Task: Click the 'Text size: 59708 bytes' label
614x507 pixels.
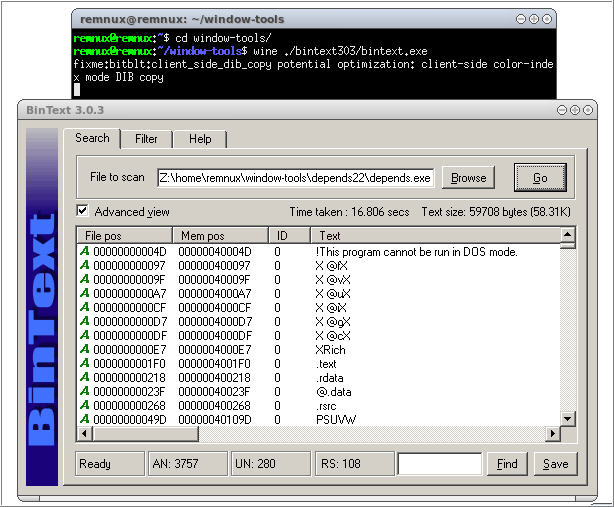Action: 496,212
